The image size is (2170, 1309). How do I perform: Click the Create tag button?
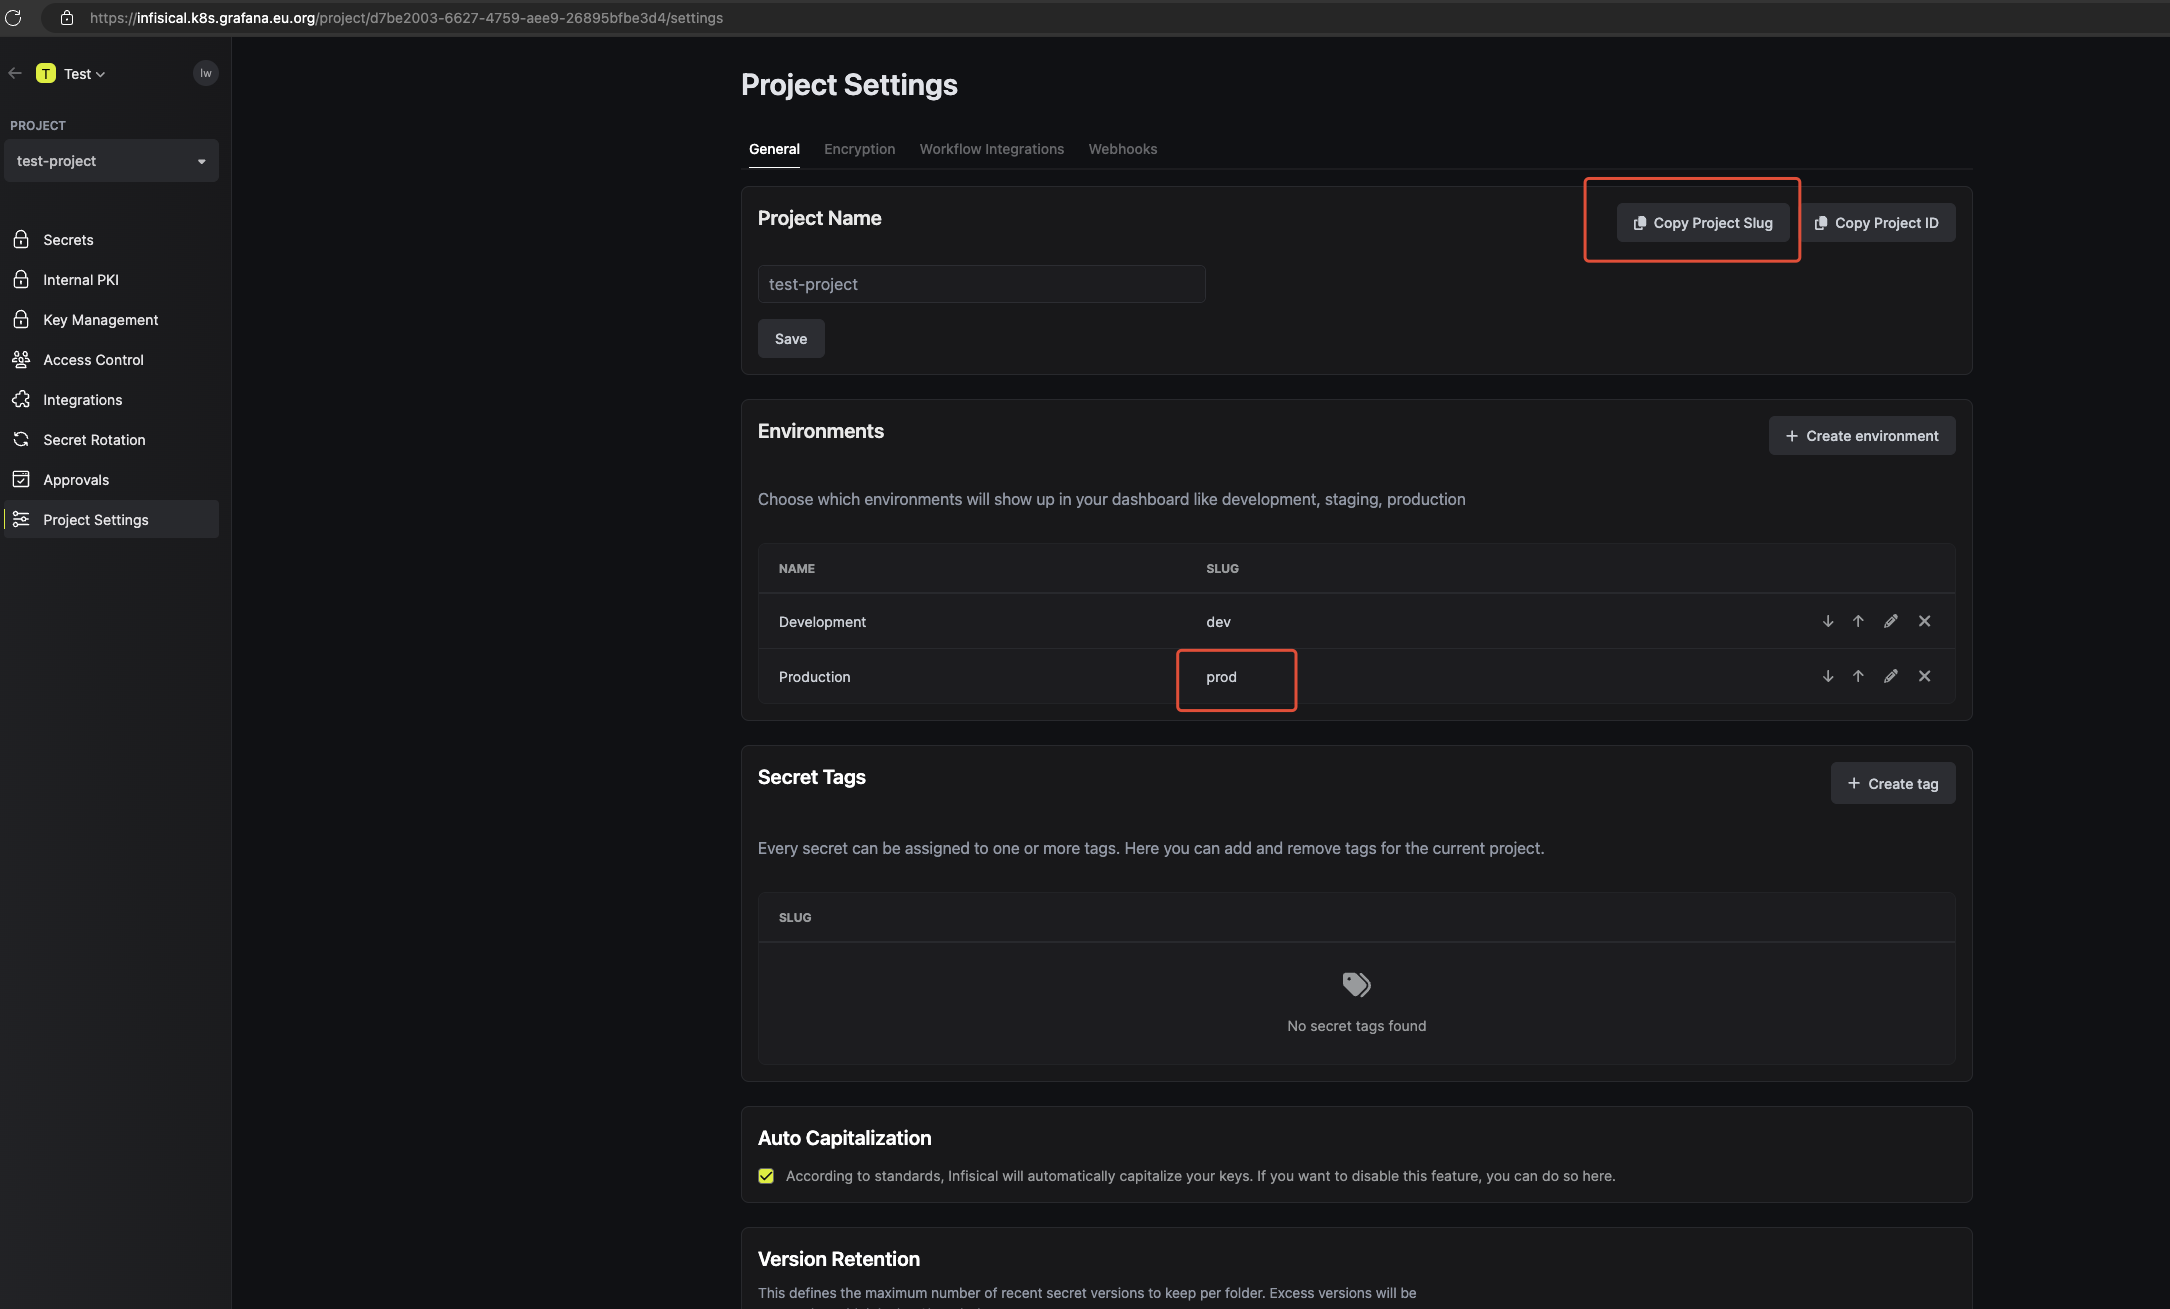click(1892, 784)
